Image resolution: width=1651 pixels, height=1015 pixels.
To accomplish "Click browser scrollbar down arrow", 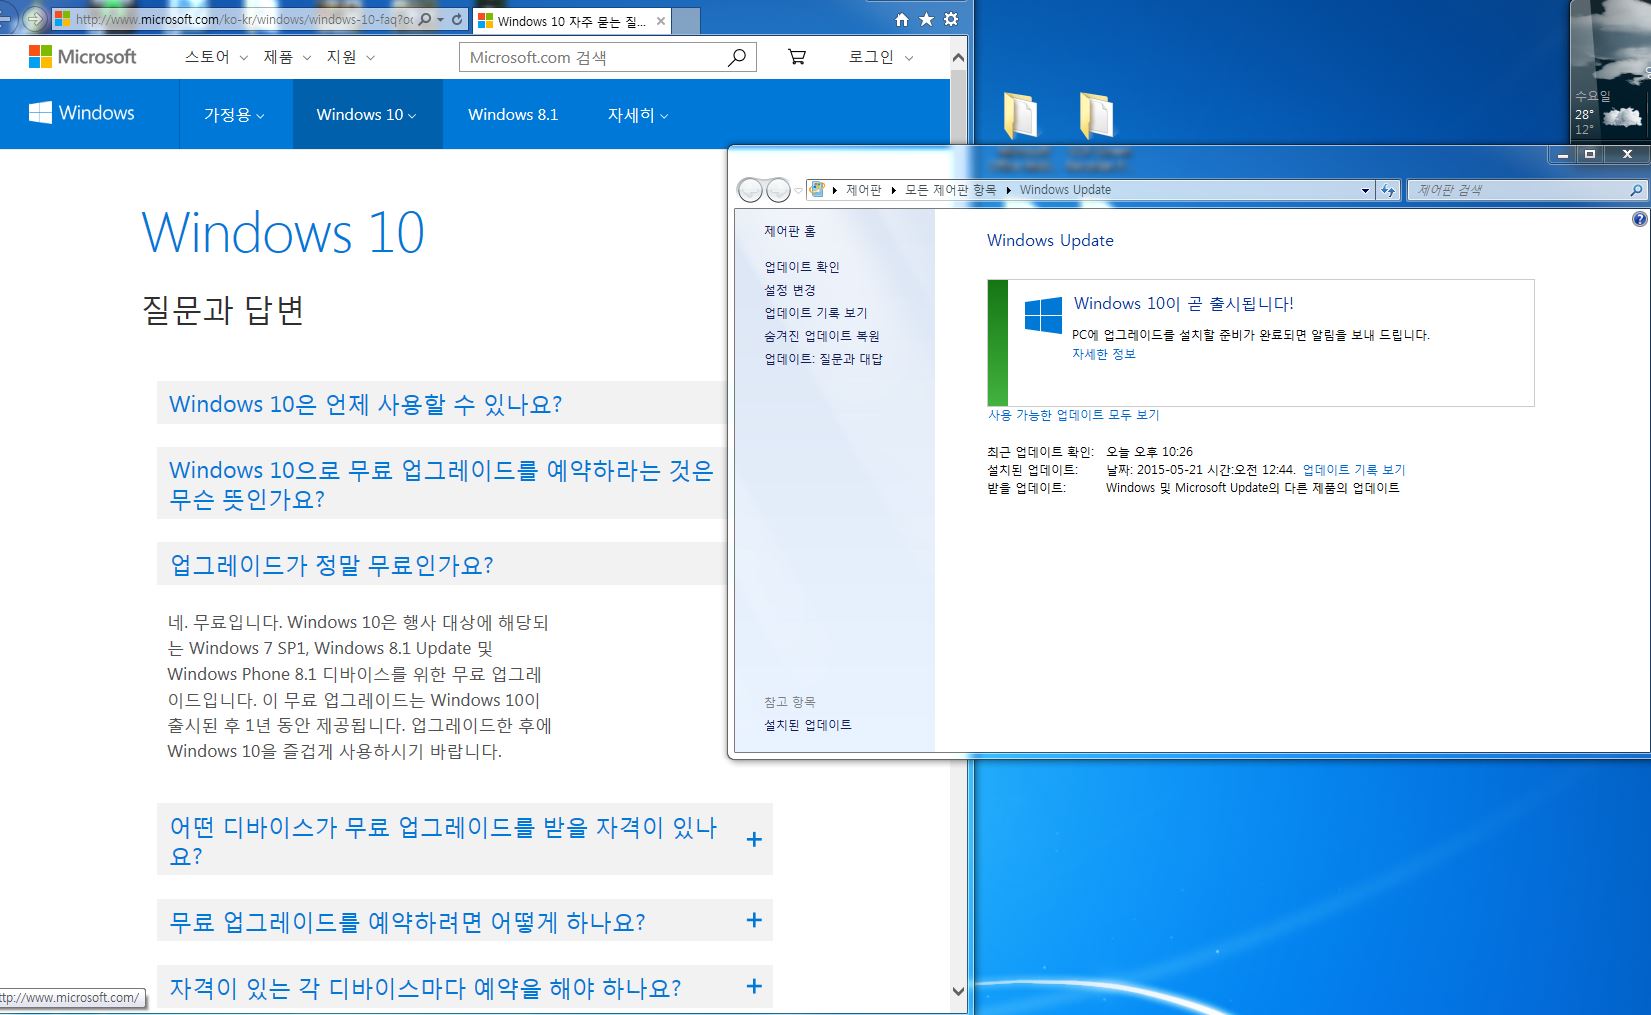I will (958, 991).
